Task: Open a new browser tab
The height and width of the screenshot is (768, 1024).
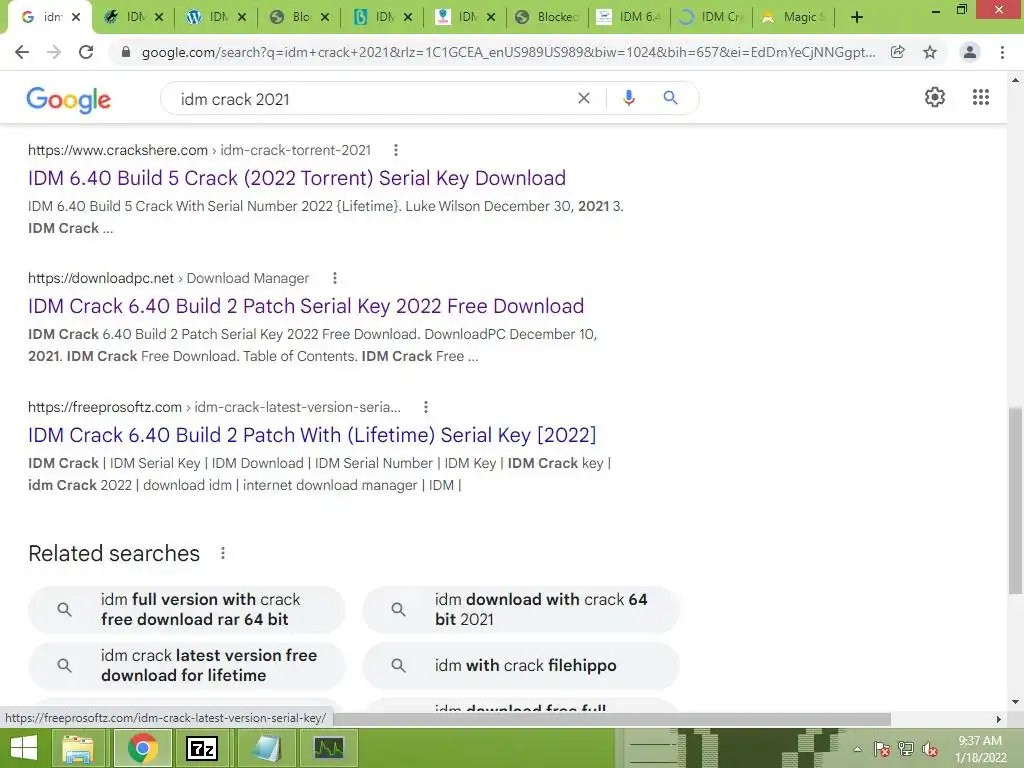Action: pos(857,18)
